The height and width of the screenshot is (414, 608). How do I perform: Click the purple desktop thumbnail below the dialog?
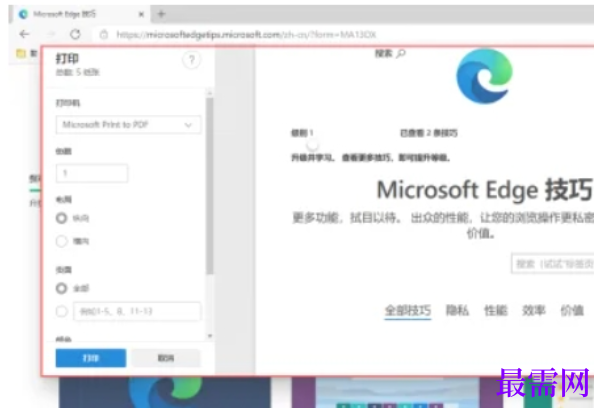point(397,392)
